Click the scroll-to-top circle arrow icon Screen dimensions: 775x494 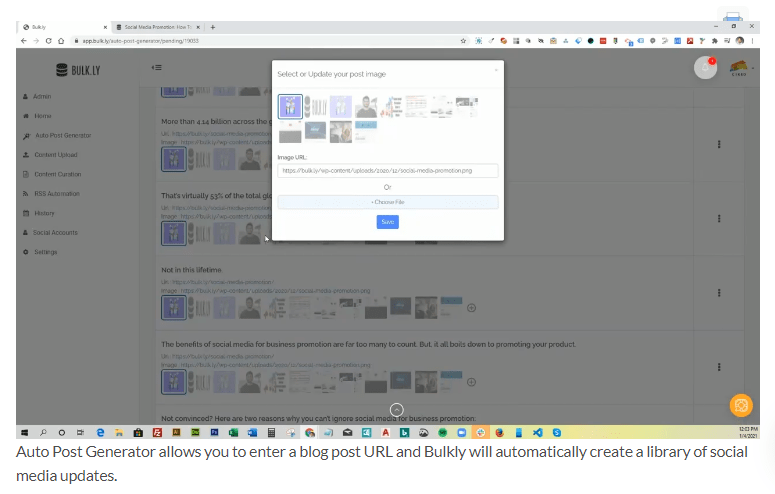point(396,410)
